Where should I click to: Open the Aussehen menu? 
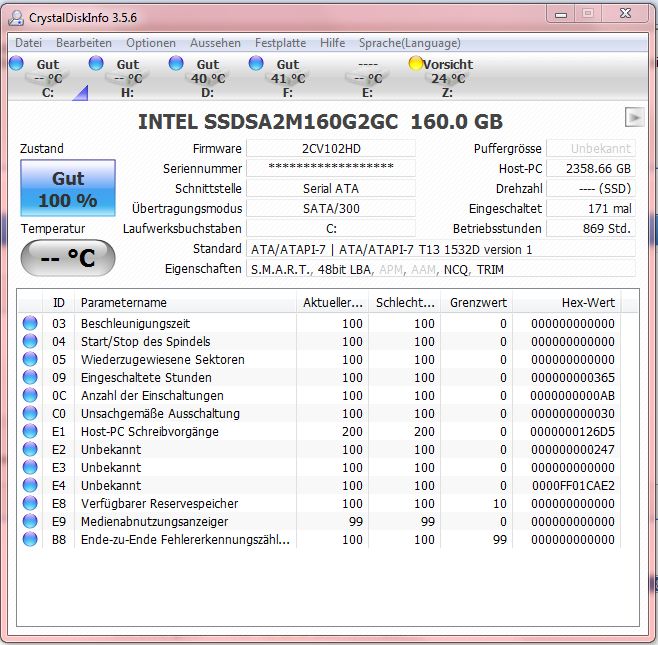tap(215, 43)
